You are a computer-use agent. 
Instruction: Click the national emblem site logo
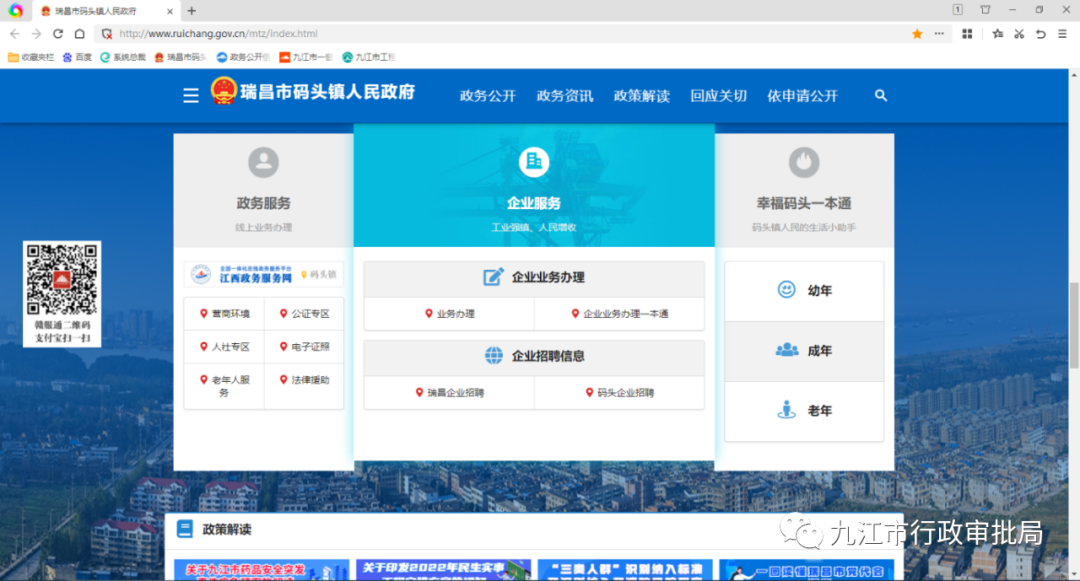point(224,91)
